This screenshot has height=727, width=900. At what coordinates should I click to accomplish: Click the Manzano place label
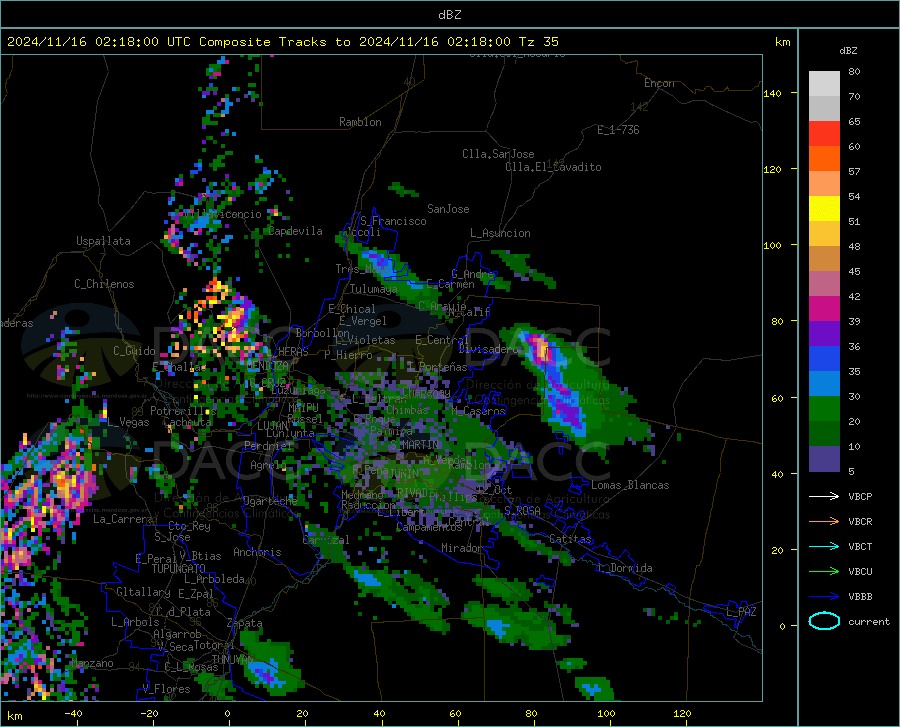point(92,663)
